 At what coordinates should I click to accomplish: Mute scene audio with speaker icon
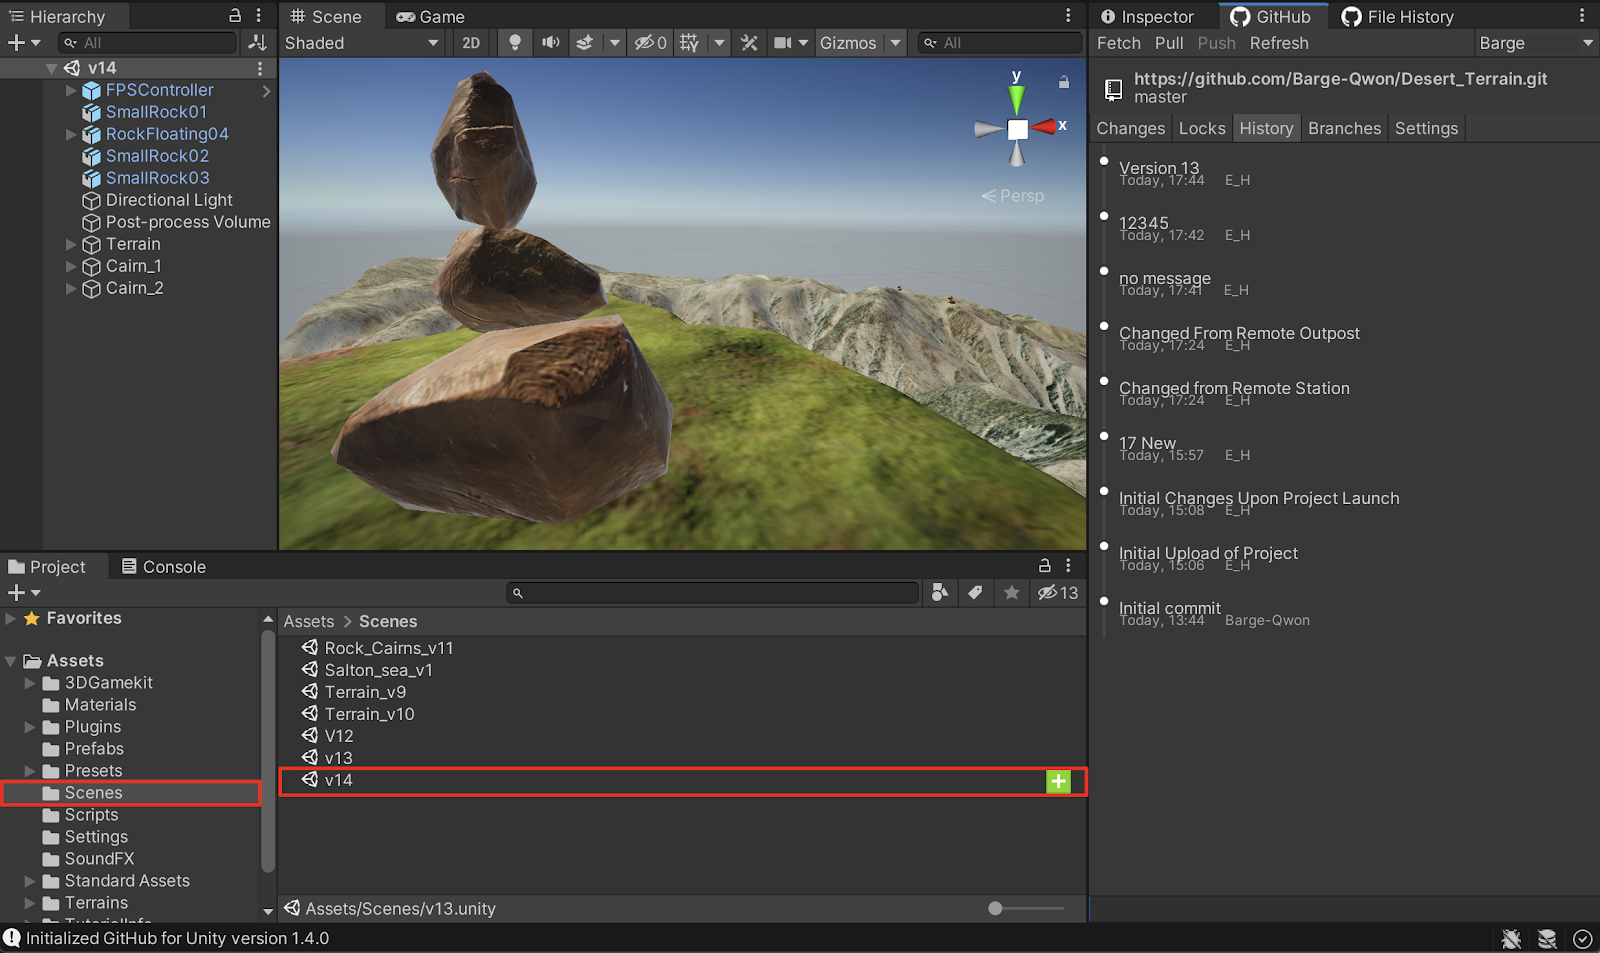tap(550, 43)
